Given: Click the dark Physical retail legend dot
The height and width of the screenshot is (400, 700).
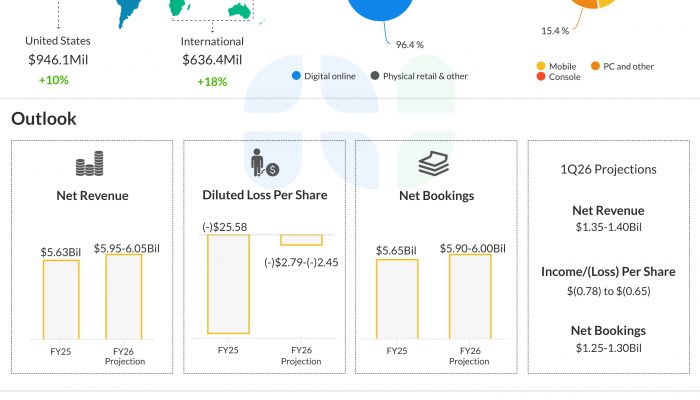Looking at the screenshot, I should [x=374, y=76].
